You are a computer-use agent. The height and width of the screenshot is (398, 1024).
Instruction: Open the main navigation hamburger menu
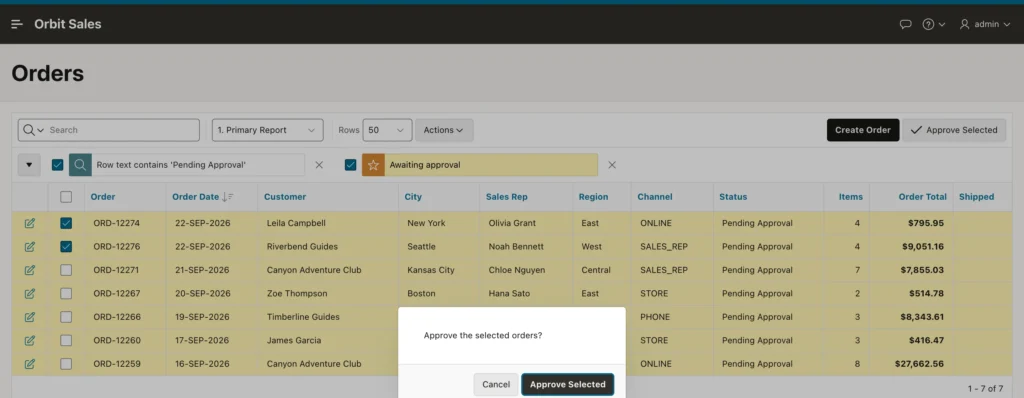tap(17, 24)
